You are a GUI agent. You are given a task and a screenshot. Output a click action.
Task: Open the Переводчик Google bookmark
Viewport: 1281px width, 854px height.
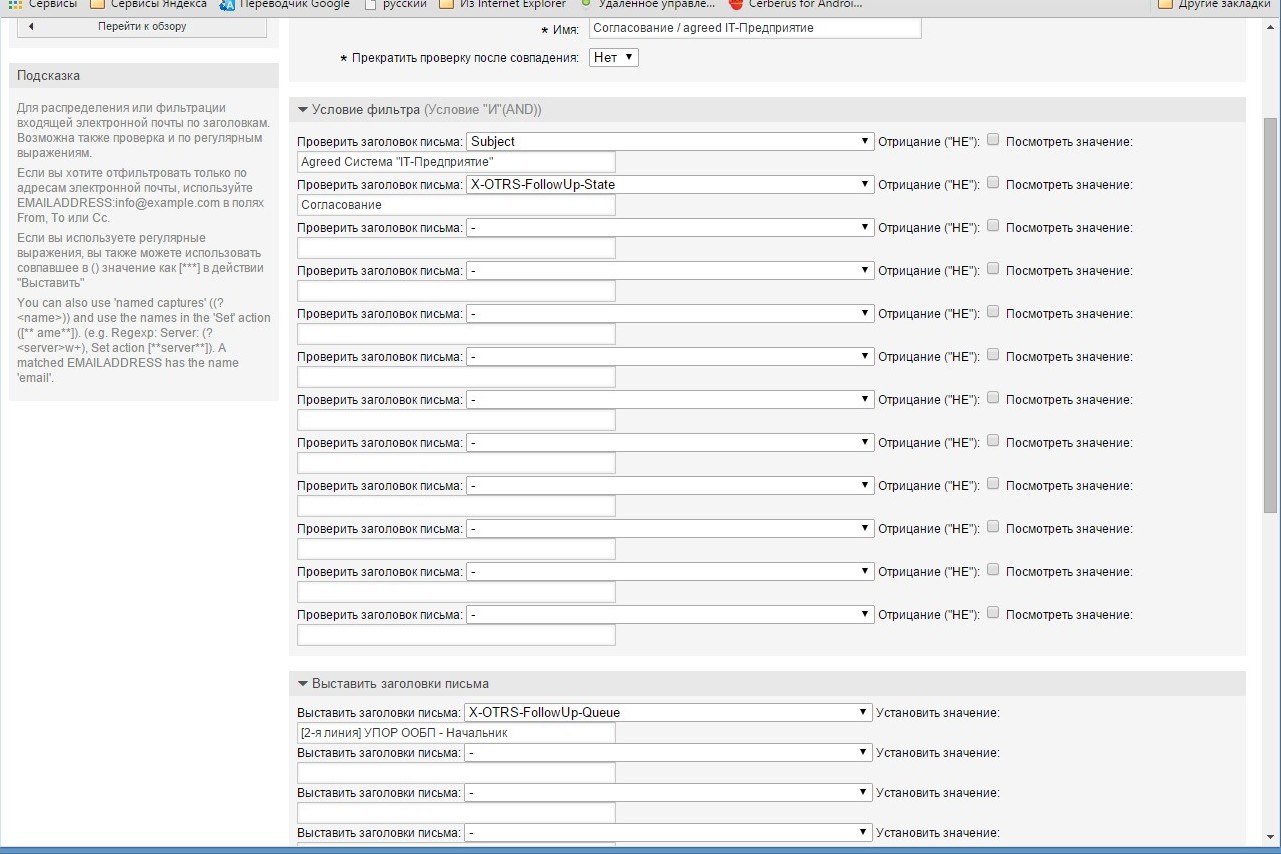pos(285,4)
